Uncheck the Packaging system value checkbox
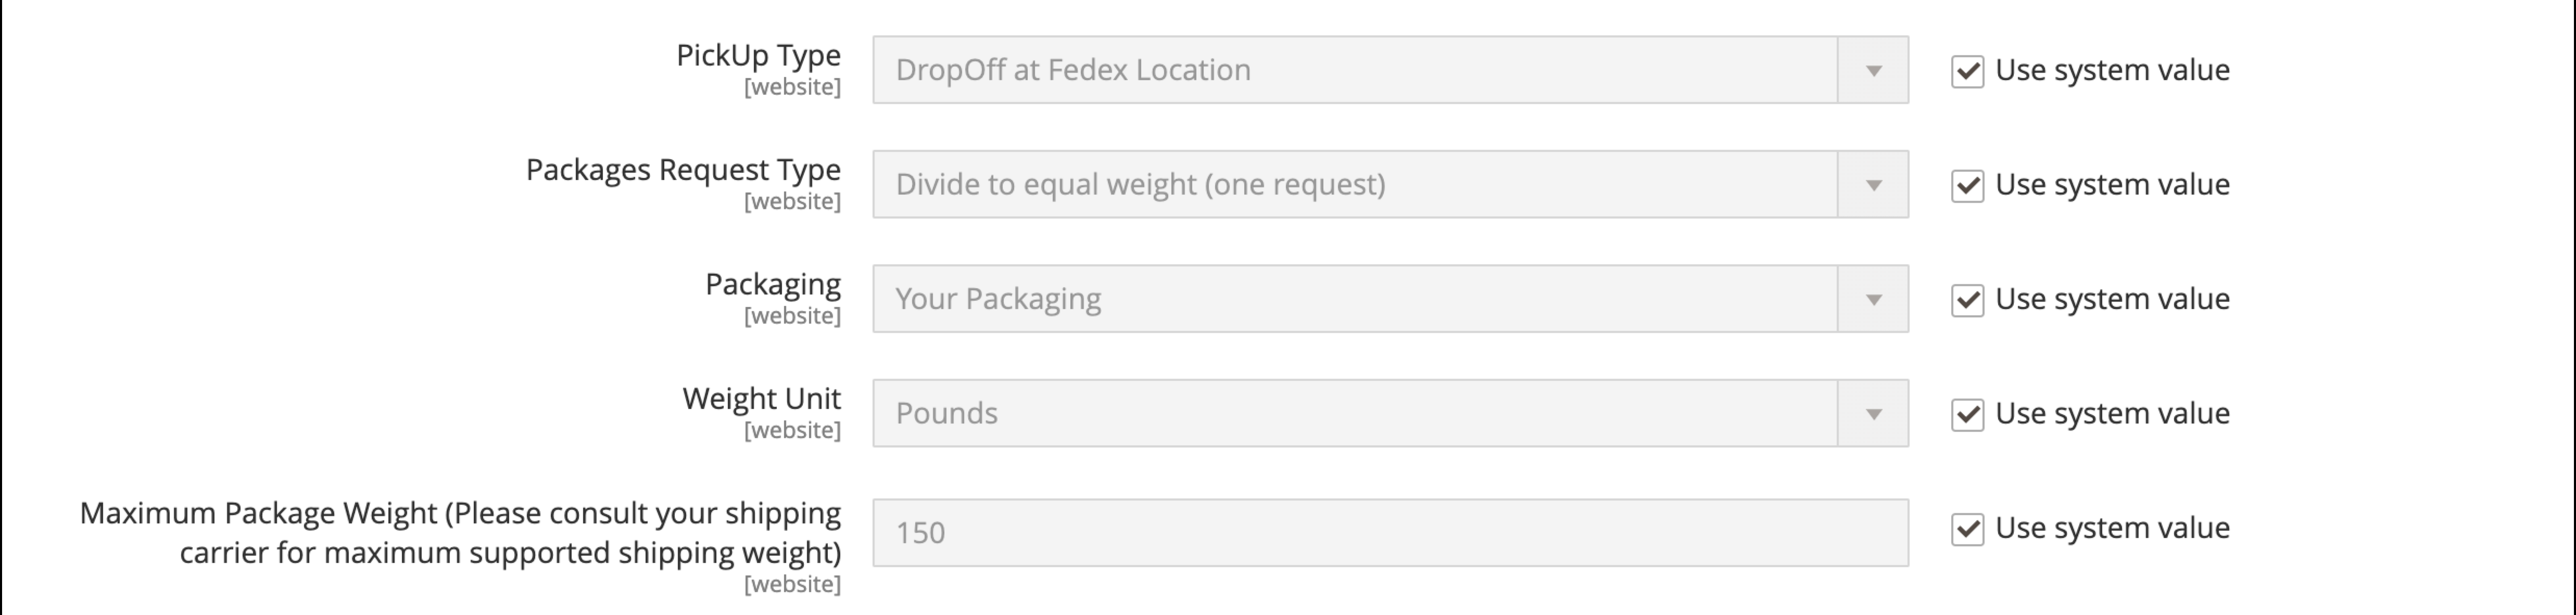Screen dimensions: 2576x615 click(1967, 300)
